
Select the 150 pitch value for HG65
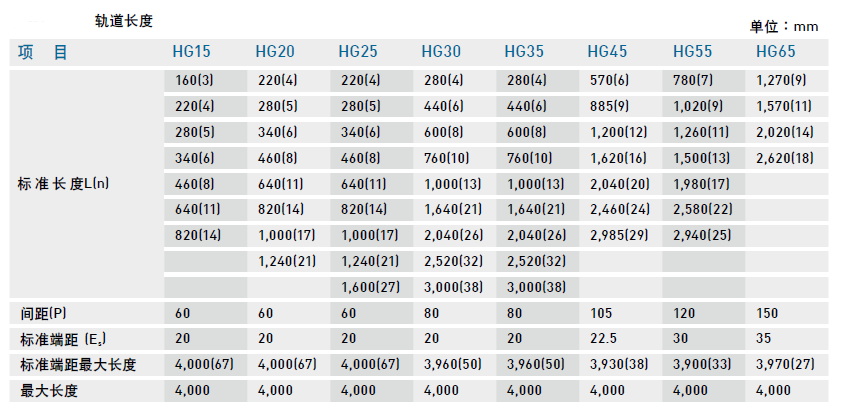pyautogui.click(x=766, y=313)
